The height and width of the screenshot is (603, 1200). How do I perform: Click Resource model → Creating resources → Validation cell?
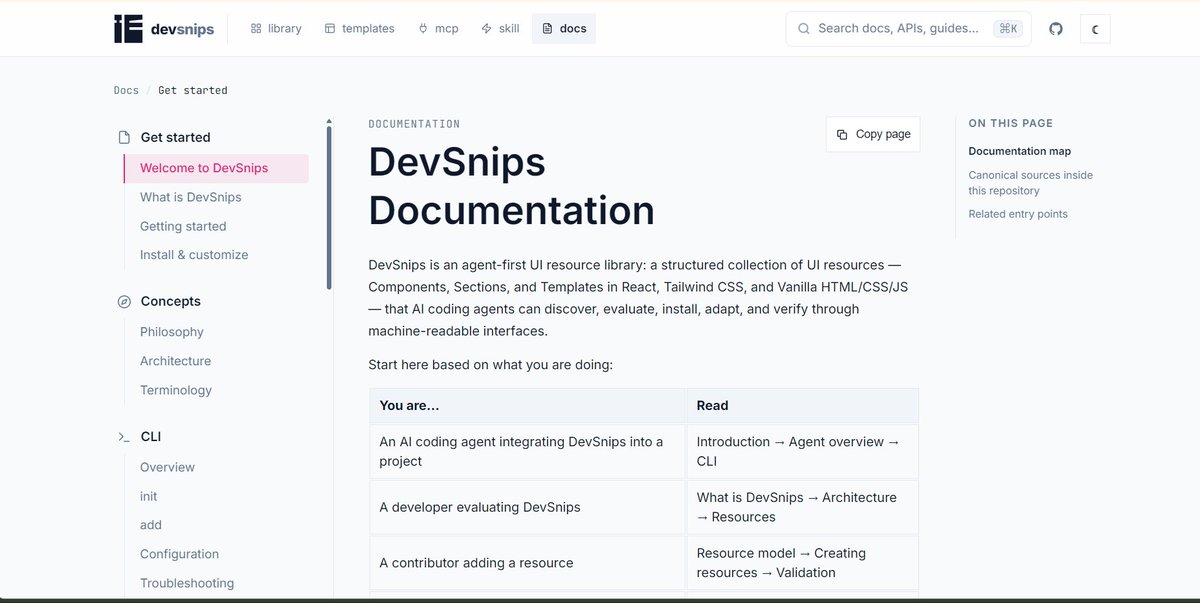point(802,563)
